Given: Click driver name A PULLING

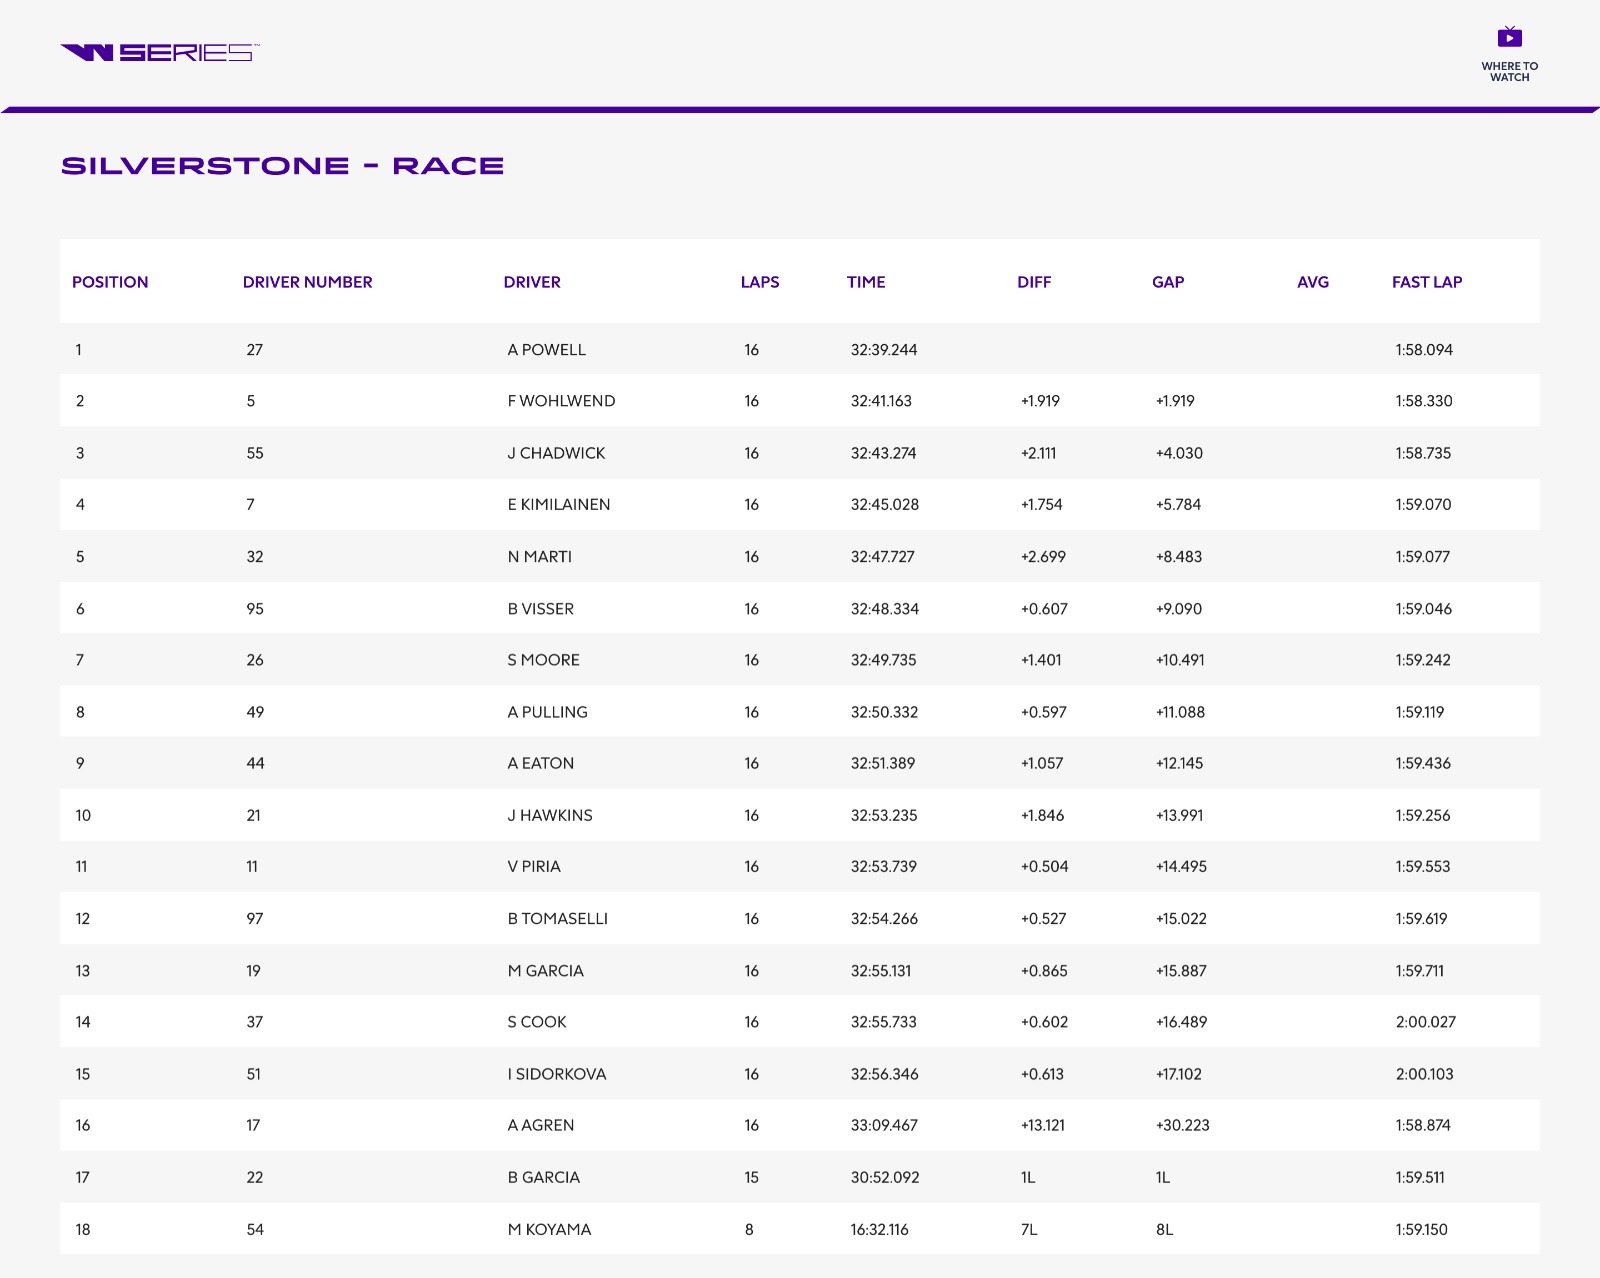Looking at the screenshot, I should click(548, 712).
